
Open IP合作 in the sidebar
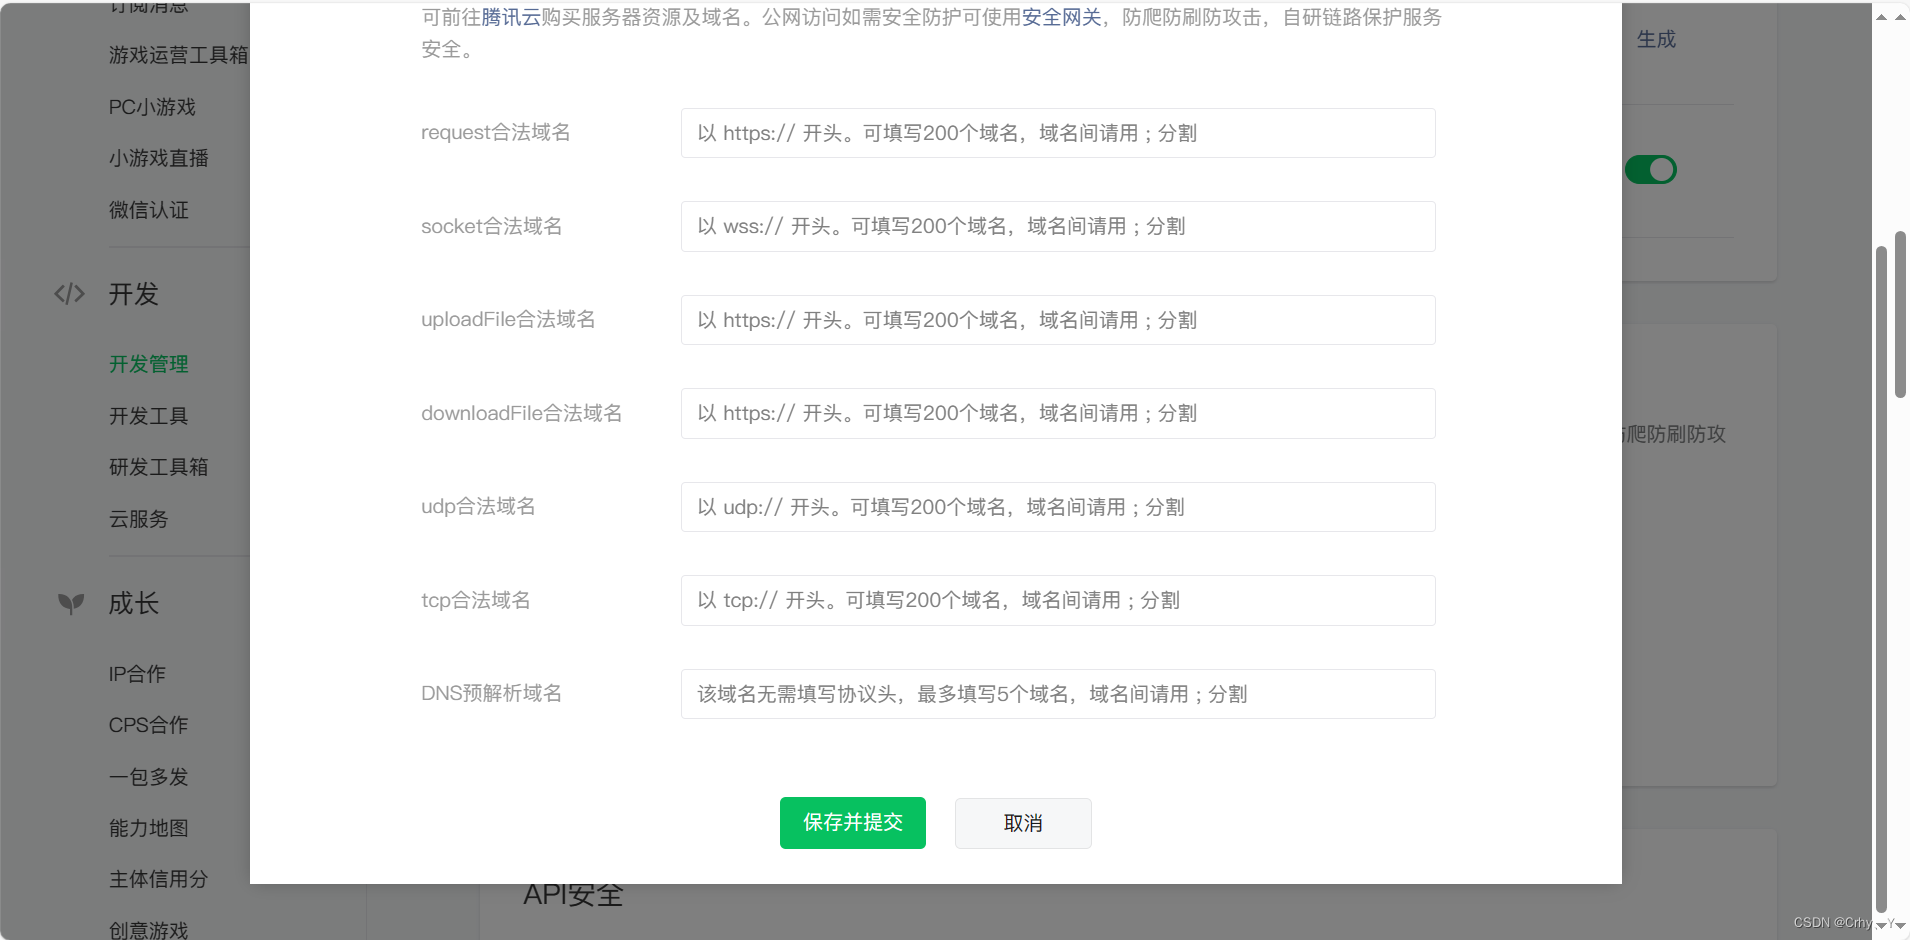pyautogui.click(x=137, y=674)
